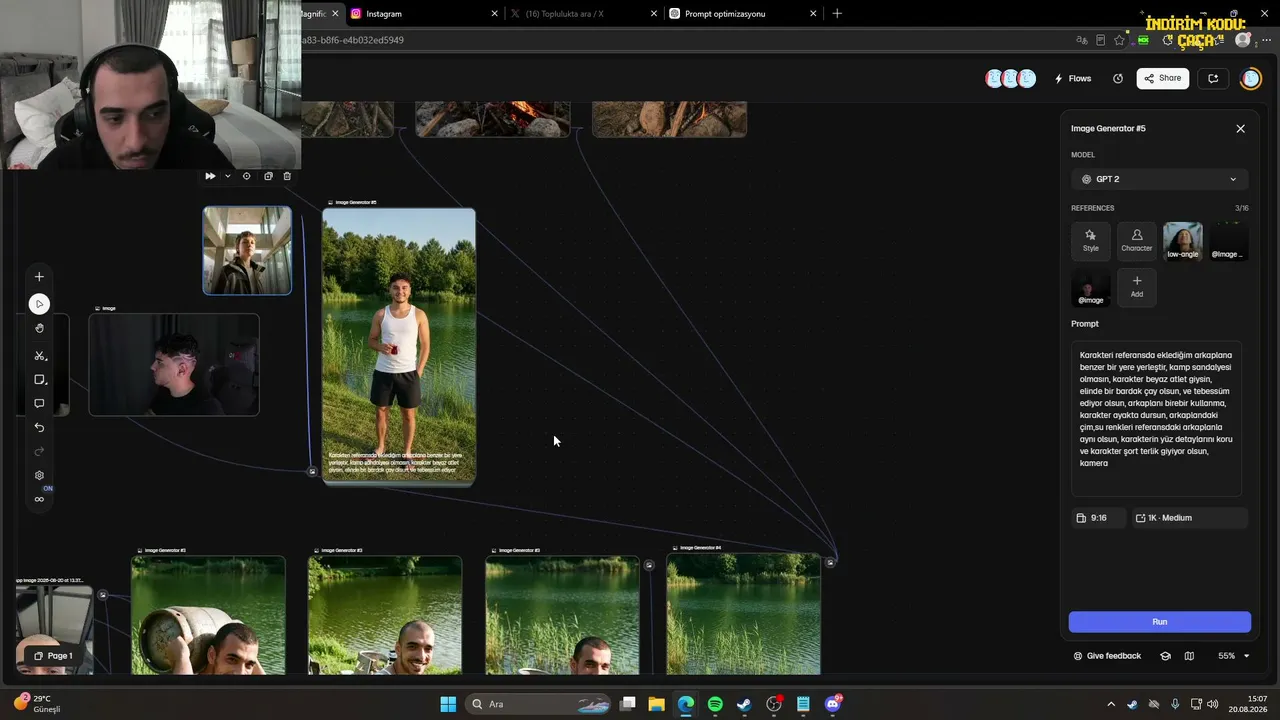The width and height of the screenshot is (1280, 720).
Task: Click the add node plus tool
Action: pyautogui.click(x=39, y=277)
